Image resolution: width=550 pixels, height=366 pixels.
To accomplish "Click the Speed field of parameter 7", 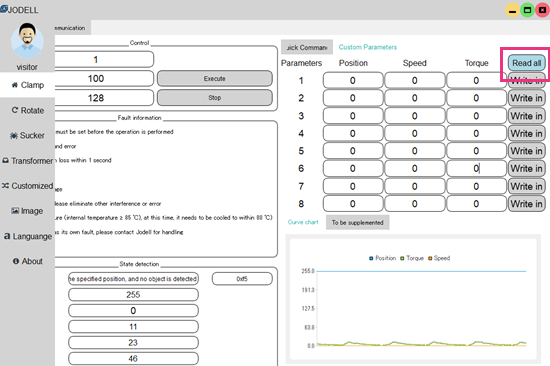I will (x=415, y=186).
